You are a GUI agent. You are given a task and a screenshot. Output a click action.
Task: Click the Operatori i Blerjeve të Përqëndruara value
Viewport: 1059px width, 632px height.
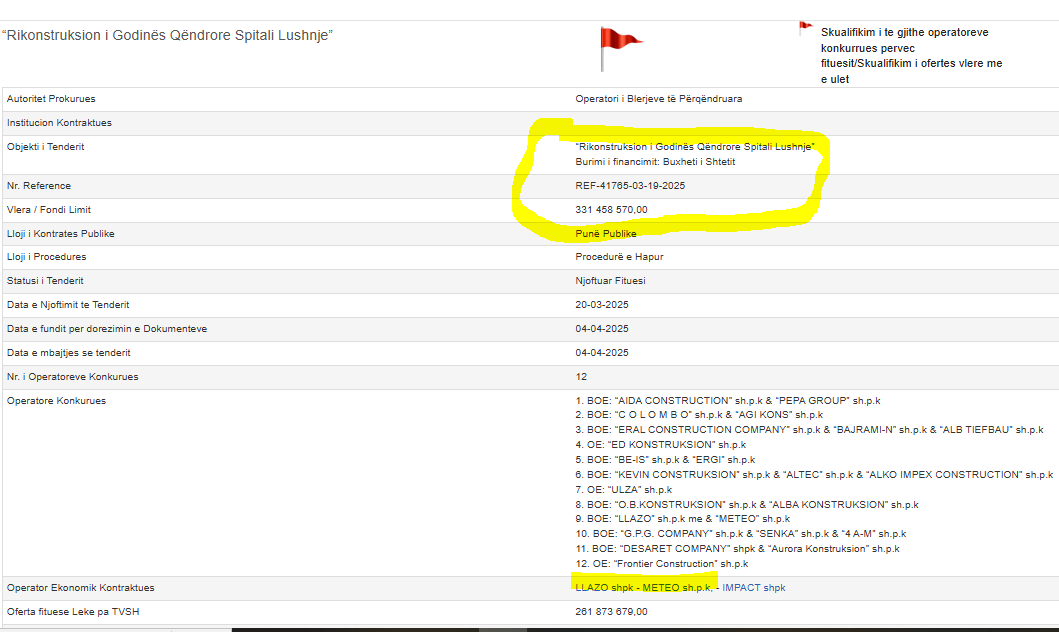658,99
